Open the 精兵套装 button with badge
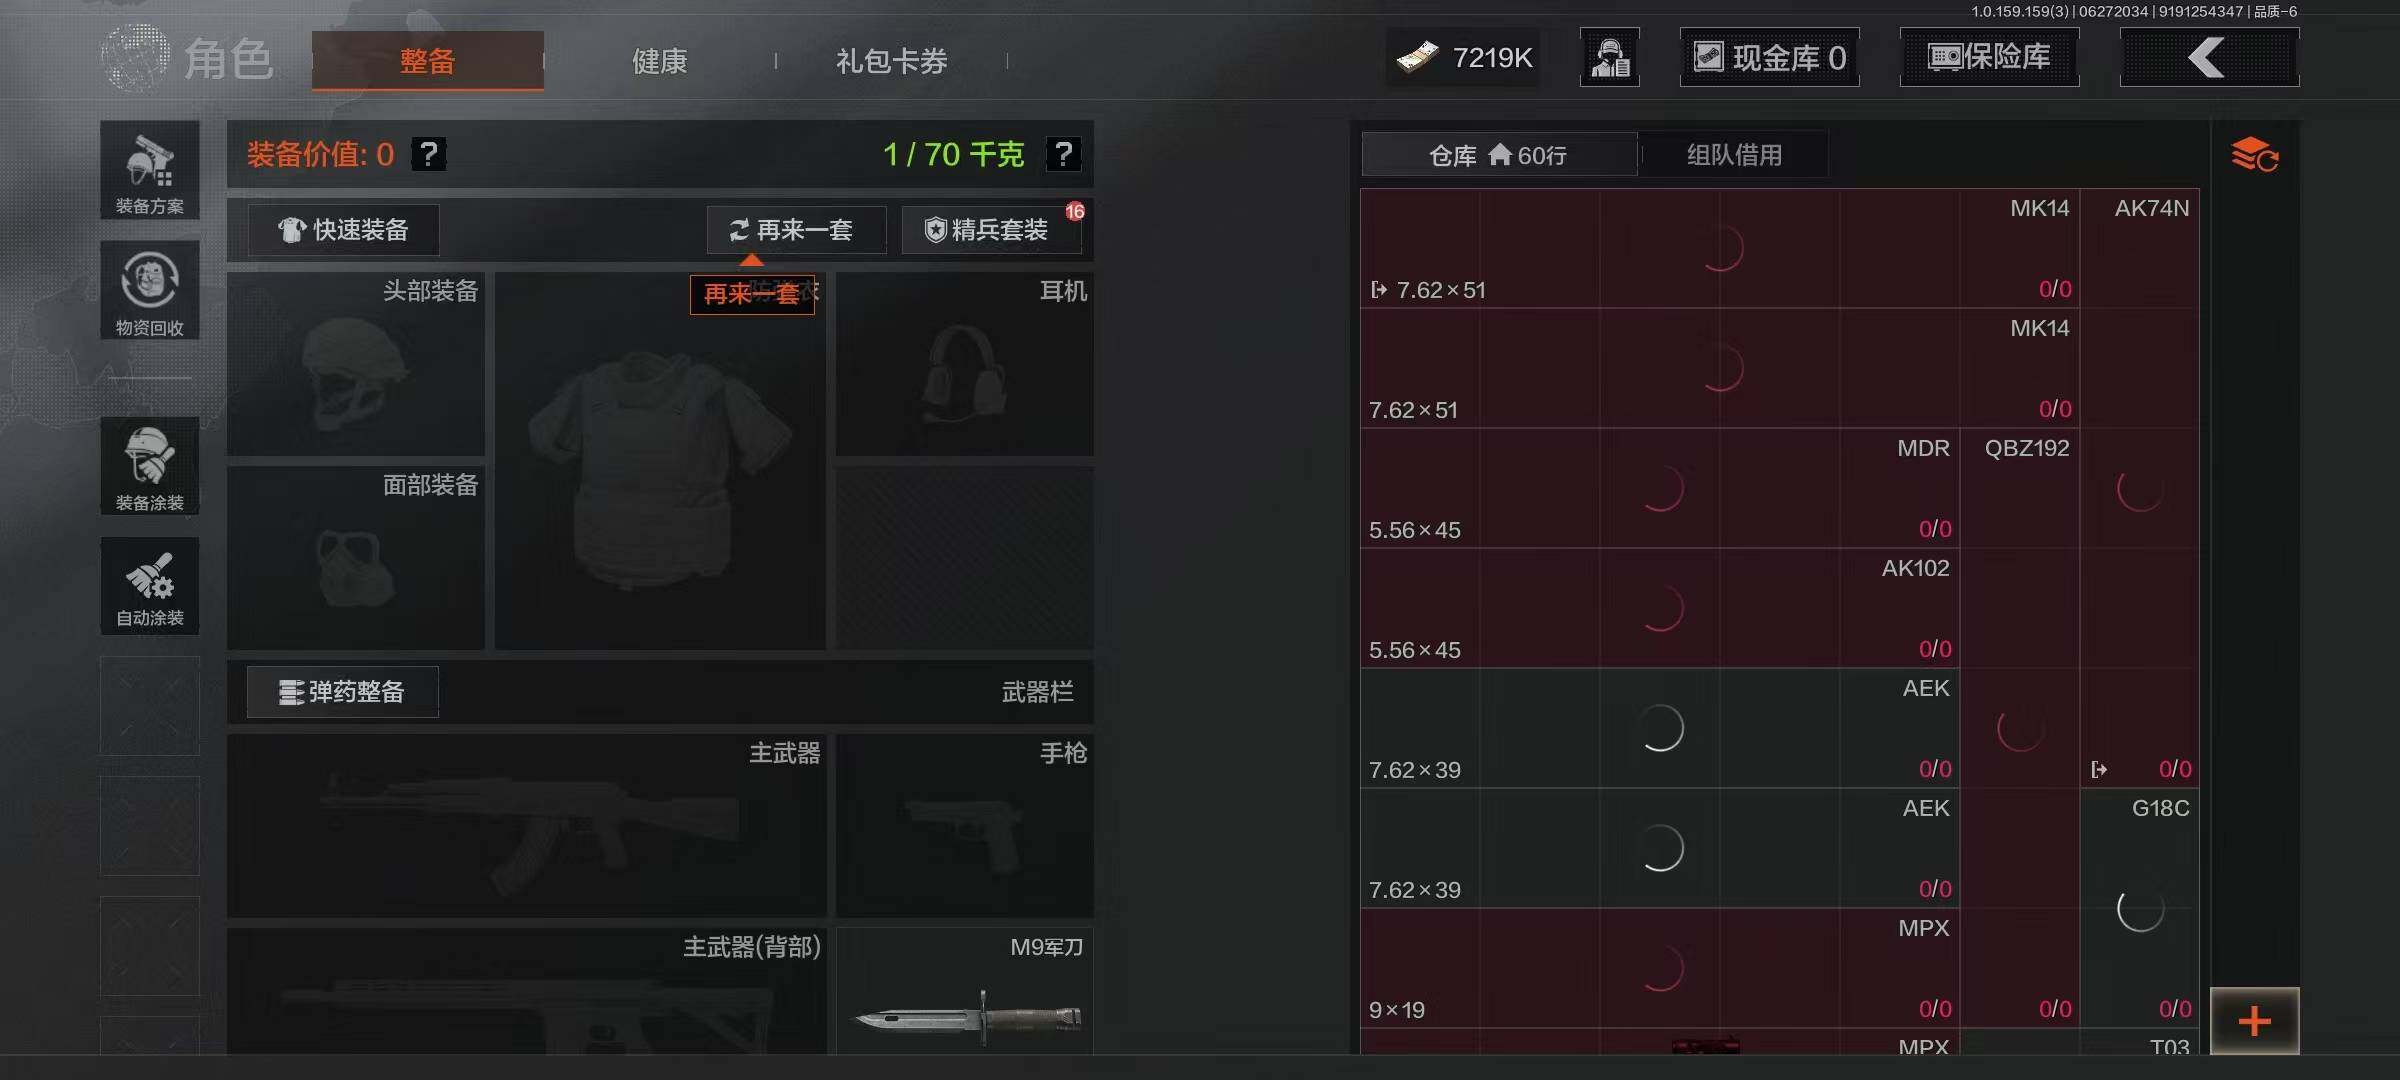This screenshot has width=2400, height=1080. tap(992, 230)
